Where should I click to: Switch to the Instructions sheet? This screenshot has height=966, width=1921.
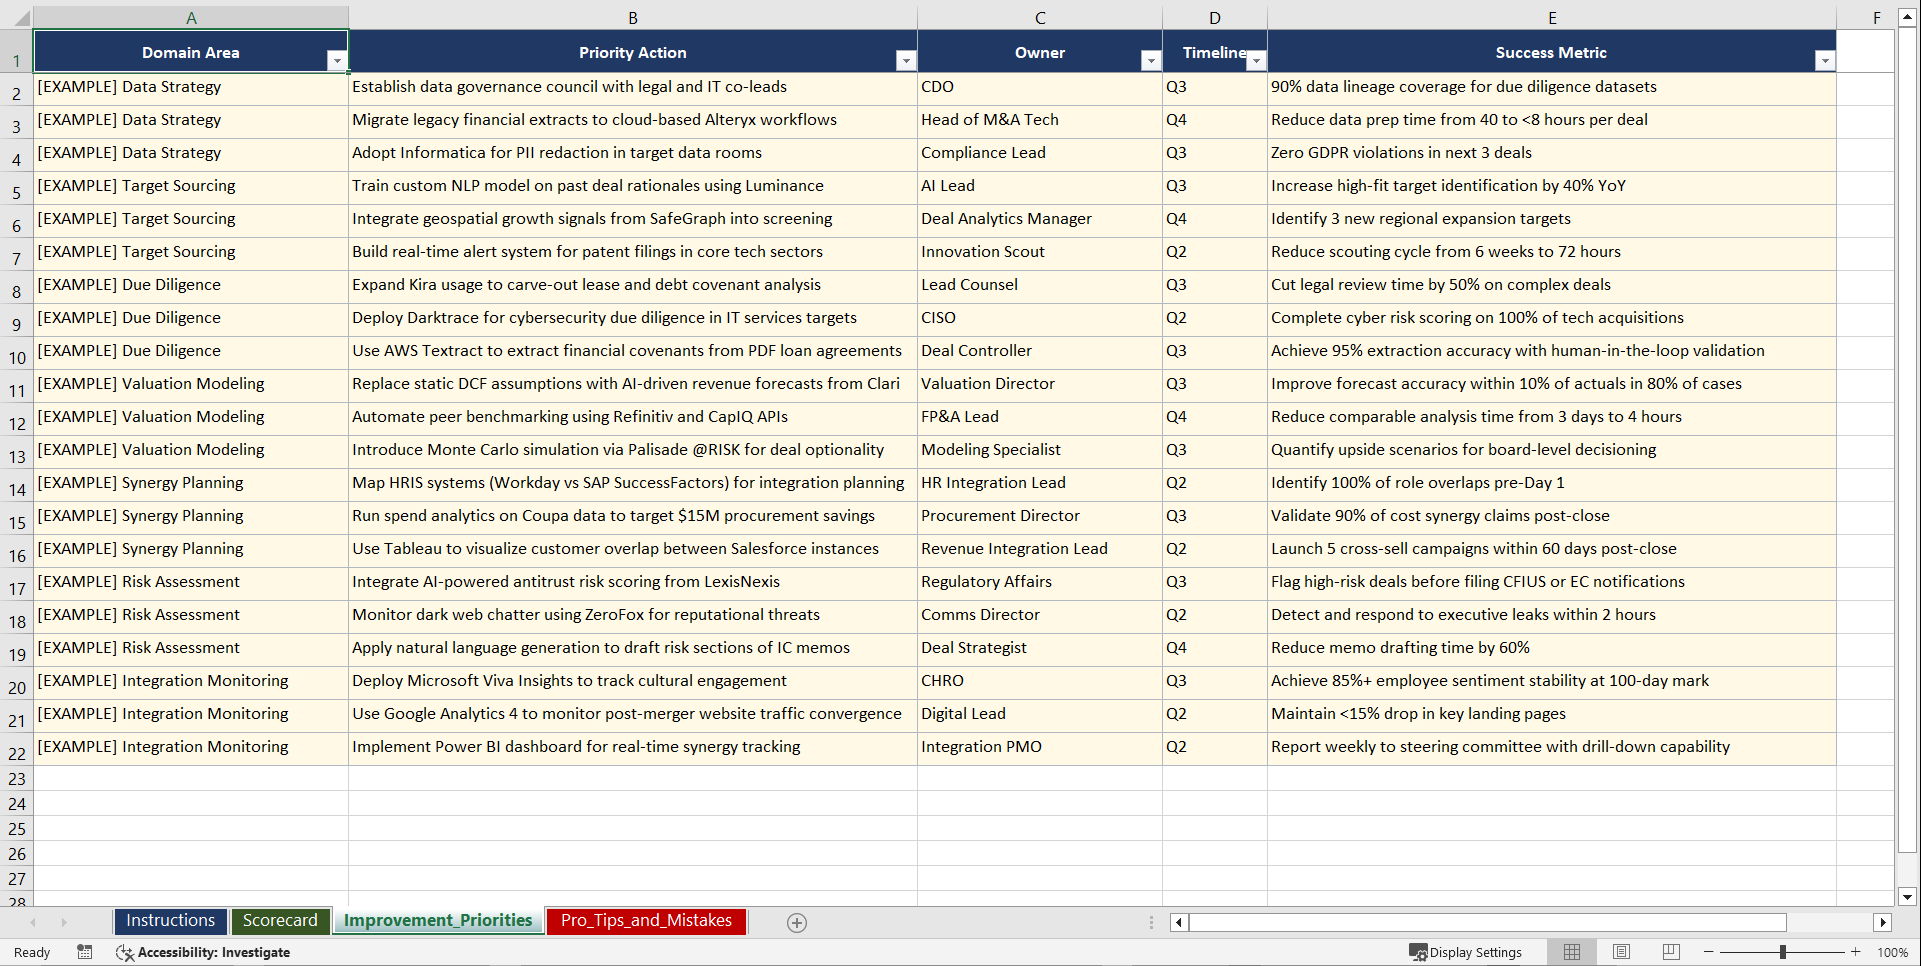point(170,920)
